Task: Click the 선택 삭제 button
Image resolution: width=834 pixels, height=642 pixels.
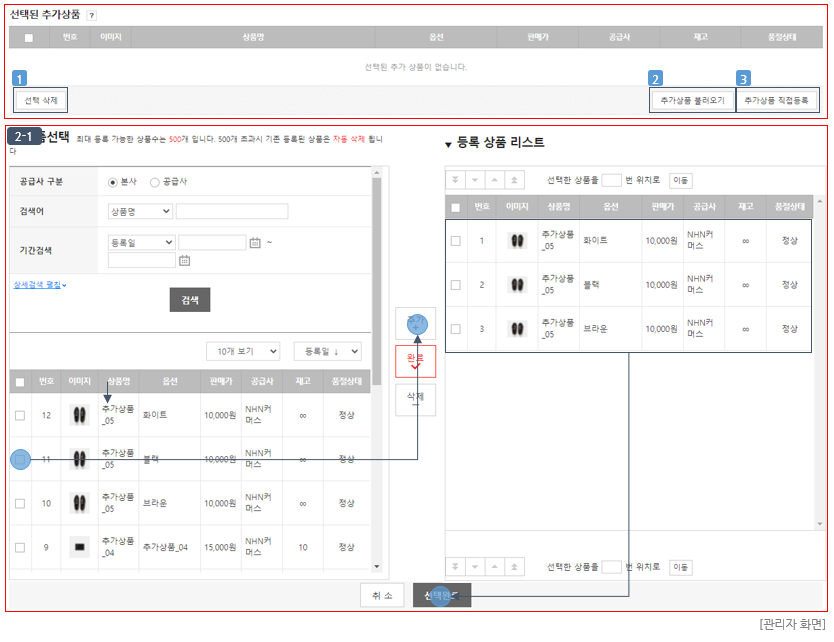Action: click(x=40, y=100)
